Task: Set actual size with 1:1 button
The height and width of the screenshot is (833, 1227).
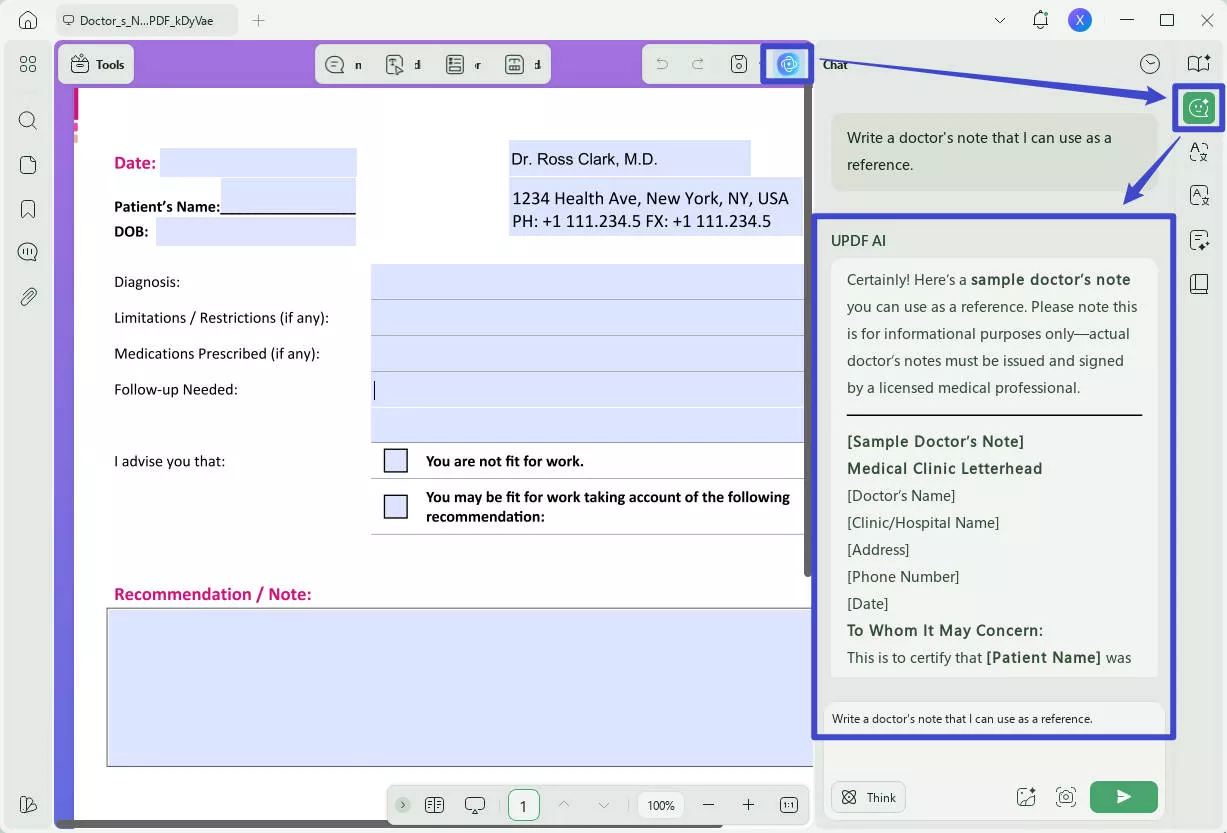Action: 788,805
